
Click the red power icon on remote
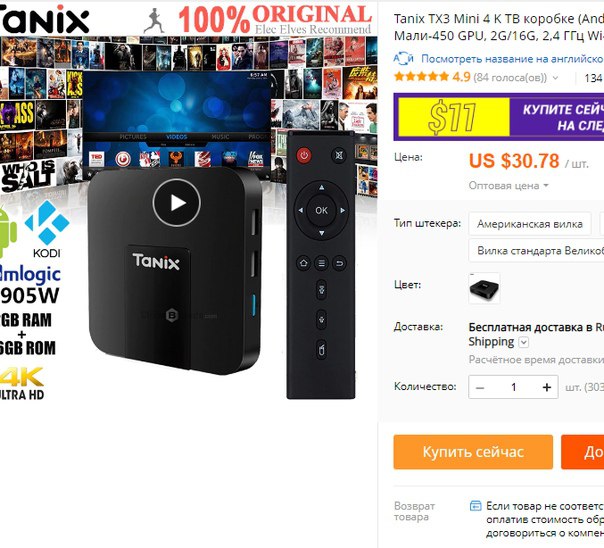click(304, 156)
